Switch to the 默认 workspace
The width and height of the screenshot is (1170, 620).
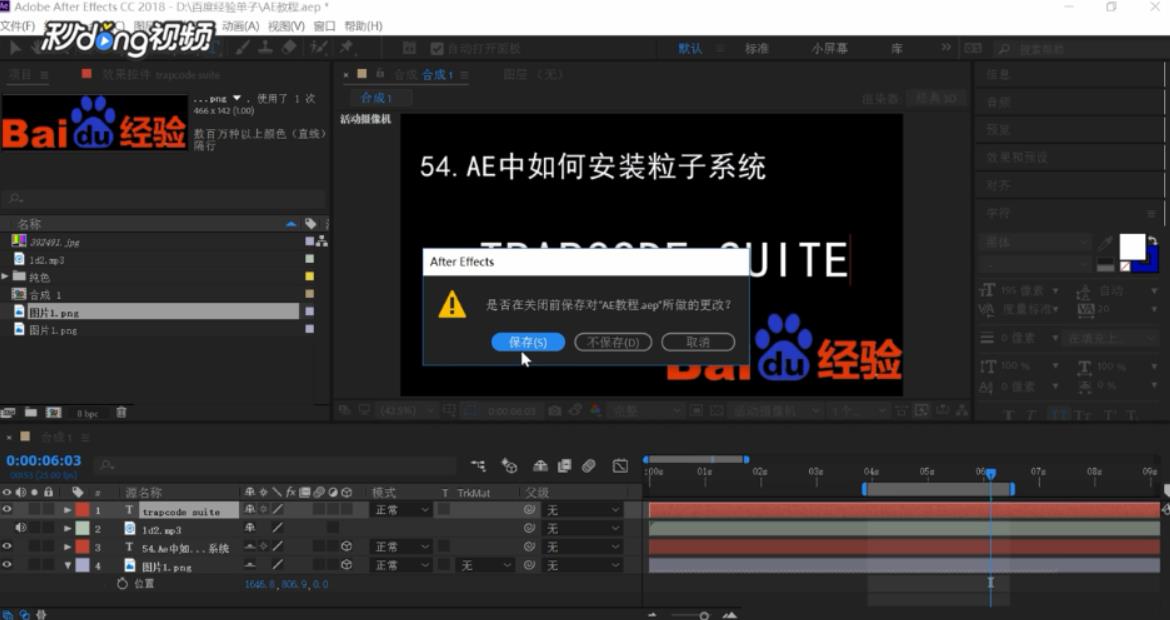(x=690, y=48)
